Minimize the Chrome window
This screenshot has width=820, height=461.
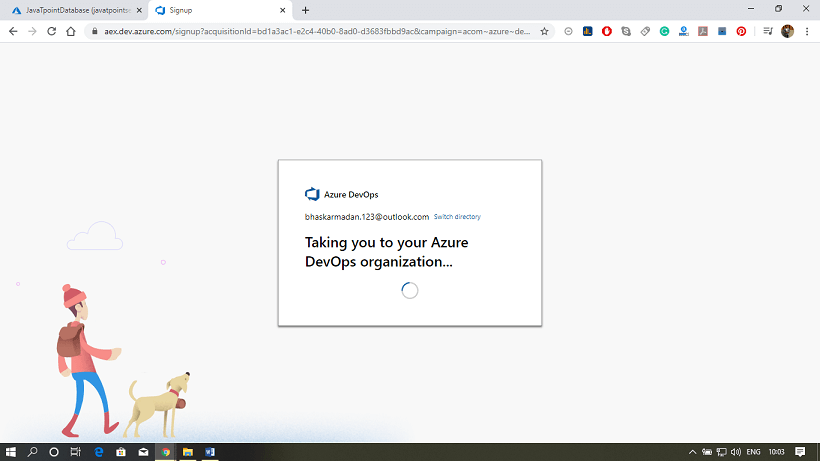click(751, 8)
